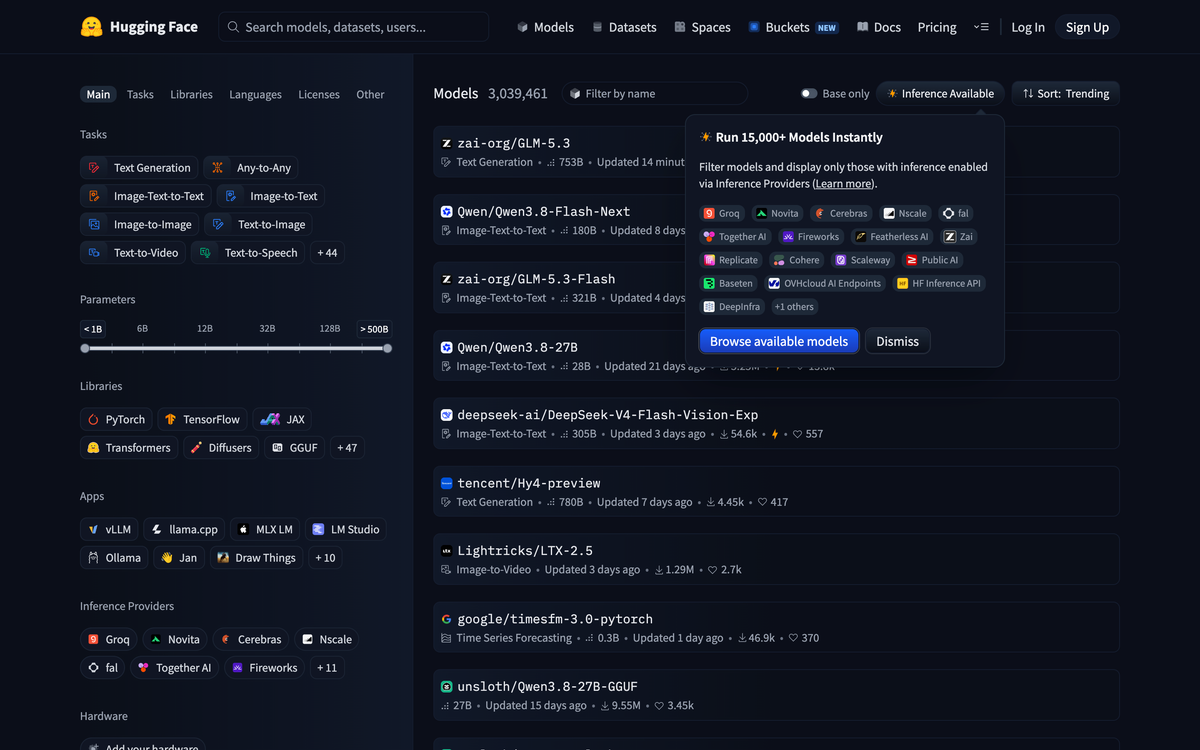Switch to the Languages filter tab
1200x750 pixels.
pos(255,94)
